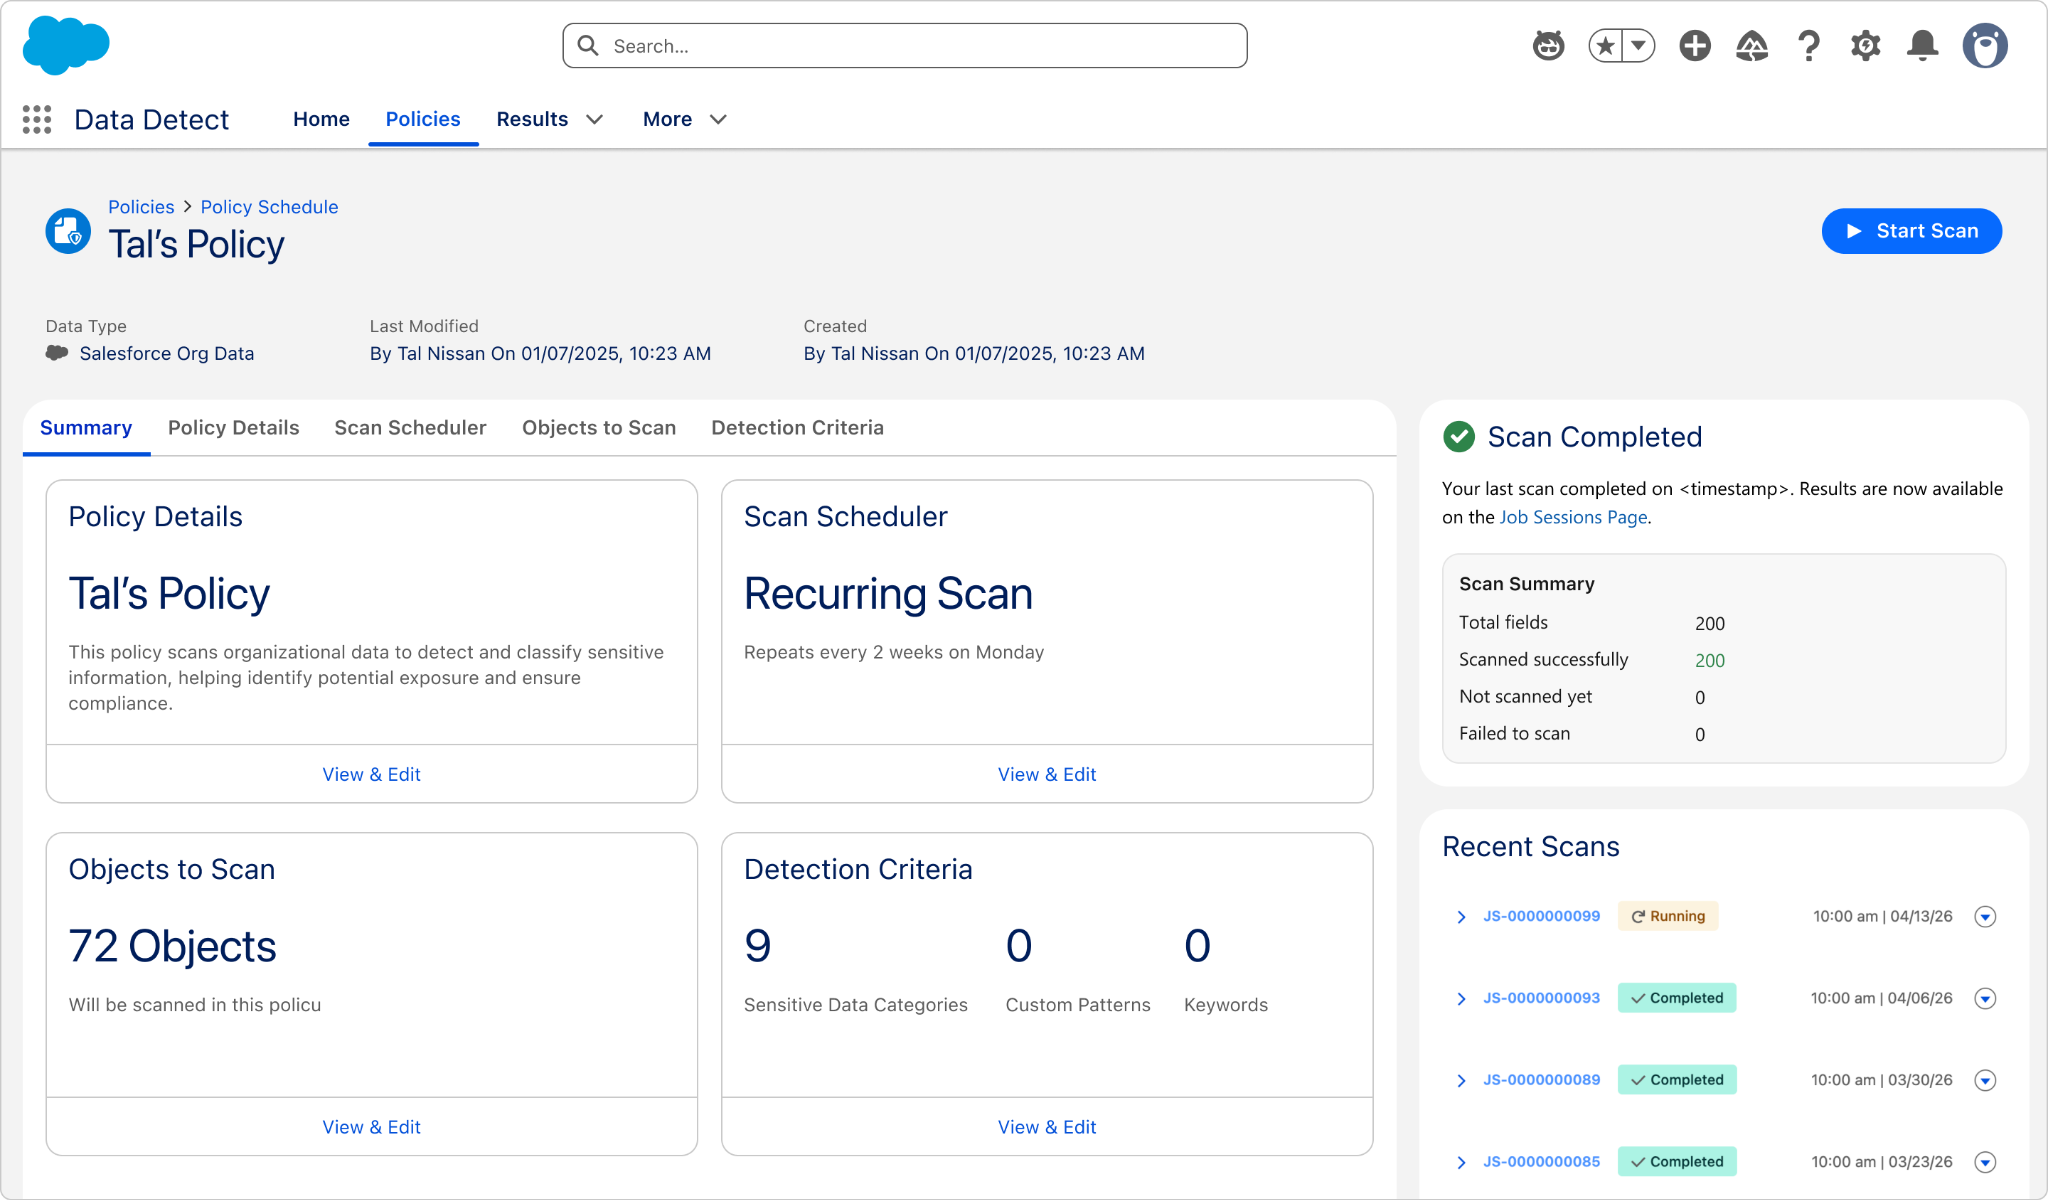Open the Job Sessions Page link
Screen dimensions: 2048x1200
pos(1573,517)
